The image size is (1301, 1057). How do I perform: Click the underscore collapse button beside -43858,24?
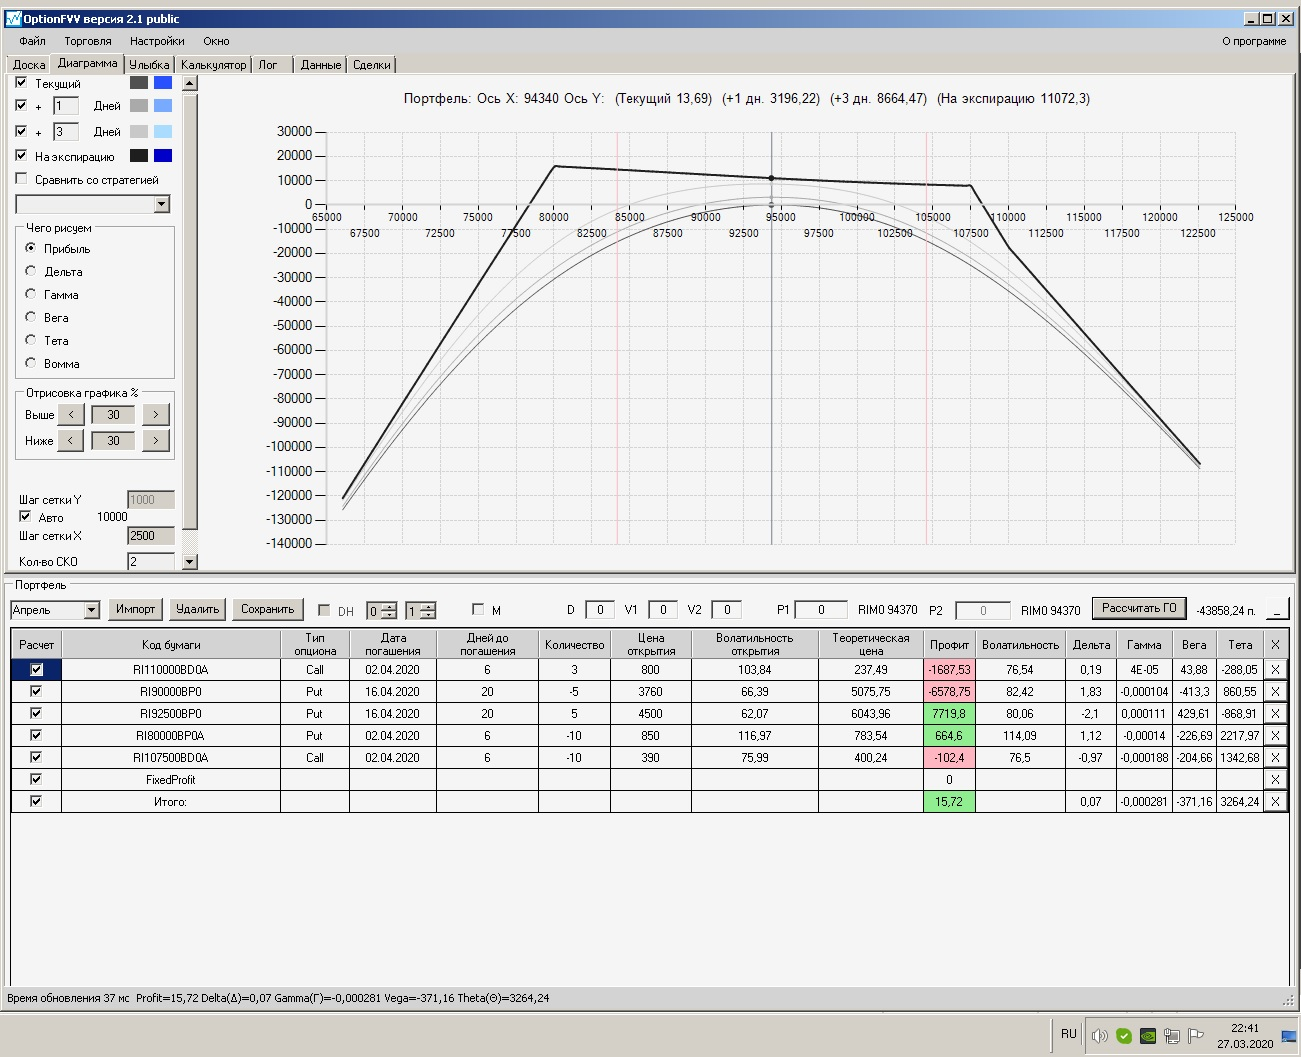(x=1277, y=609)
